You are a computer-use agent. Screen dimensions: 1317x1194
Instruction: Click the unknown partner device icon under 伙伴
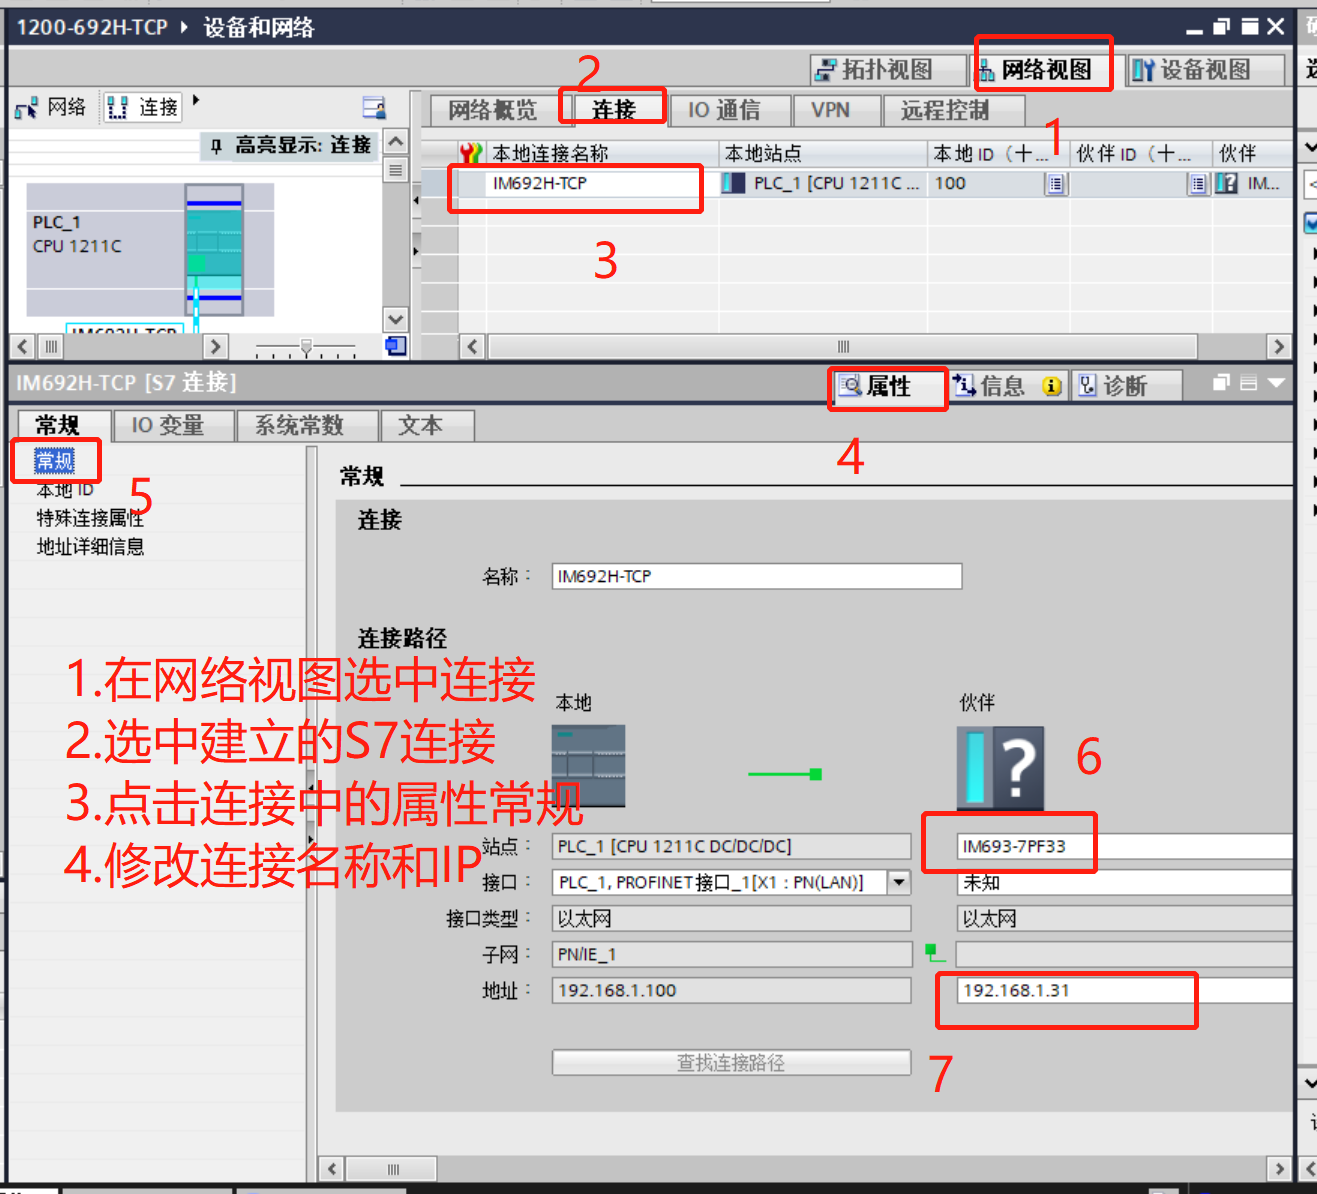1000,768
